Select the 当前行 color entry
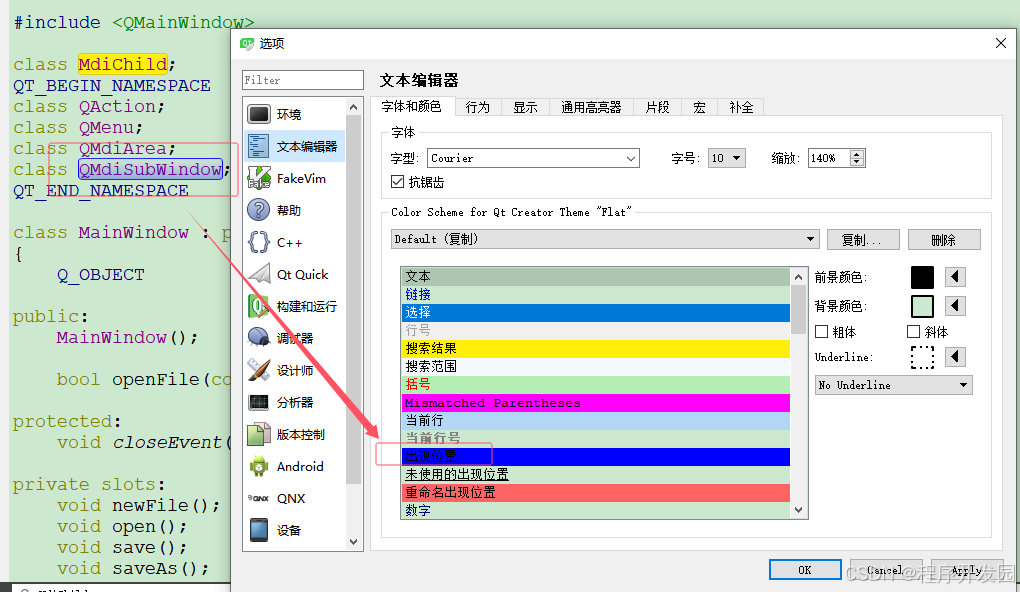Viewport: 1020px width, 592px height. click(x=596, y=421)
